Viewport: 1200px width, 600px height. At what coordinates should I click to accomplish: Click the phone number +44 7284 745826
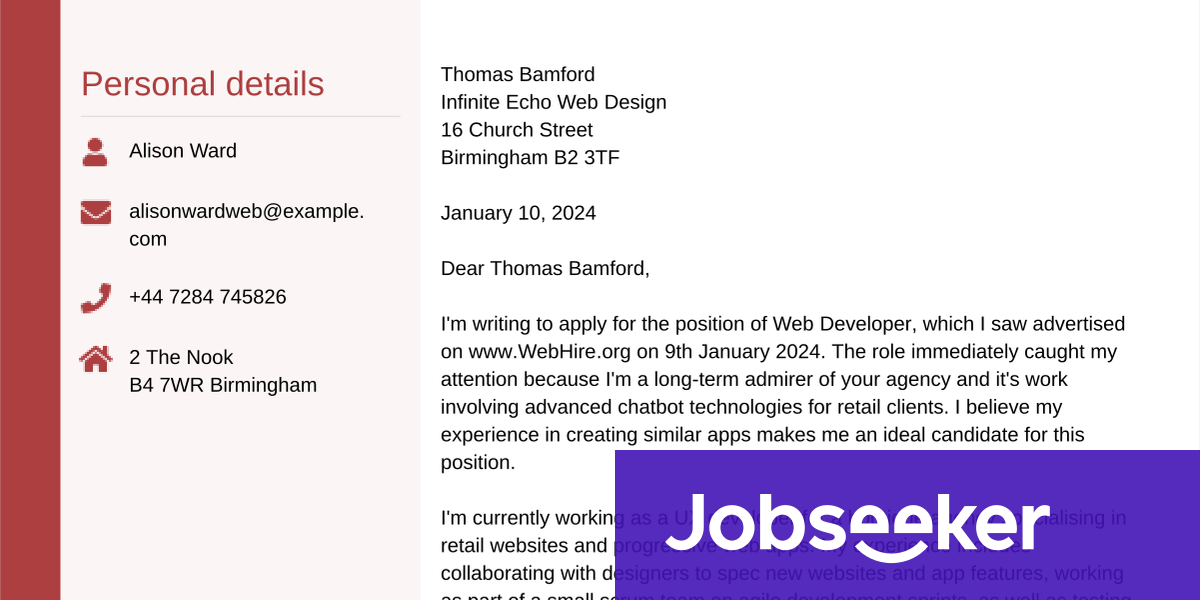(208, 297)
